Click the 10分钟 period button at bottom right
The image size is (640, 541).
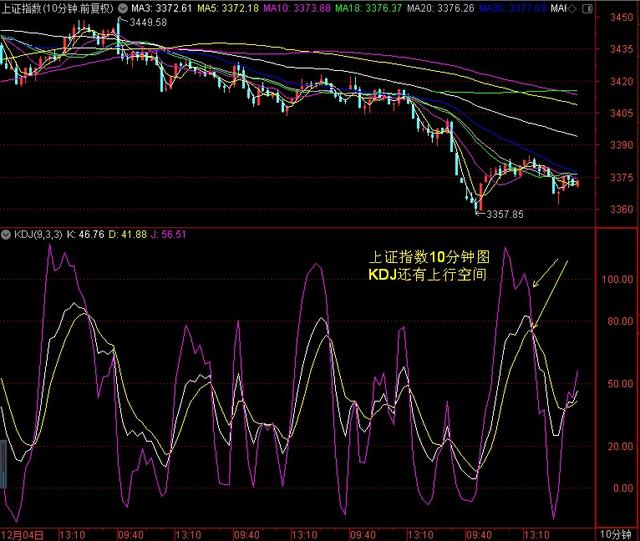click(x=616, y=534)
